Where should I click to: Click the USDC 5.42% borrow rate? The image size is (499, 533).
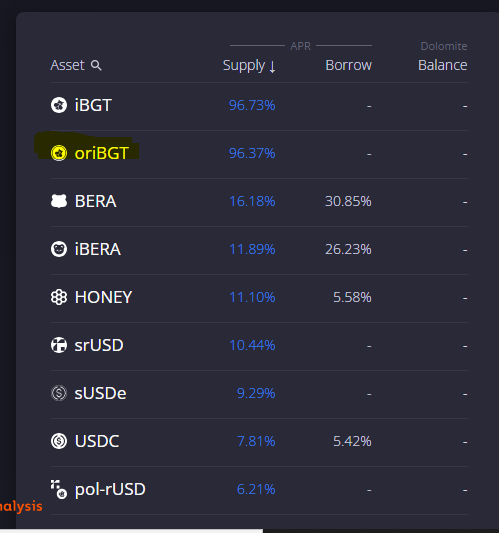[352, 441]
